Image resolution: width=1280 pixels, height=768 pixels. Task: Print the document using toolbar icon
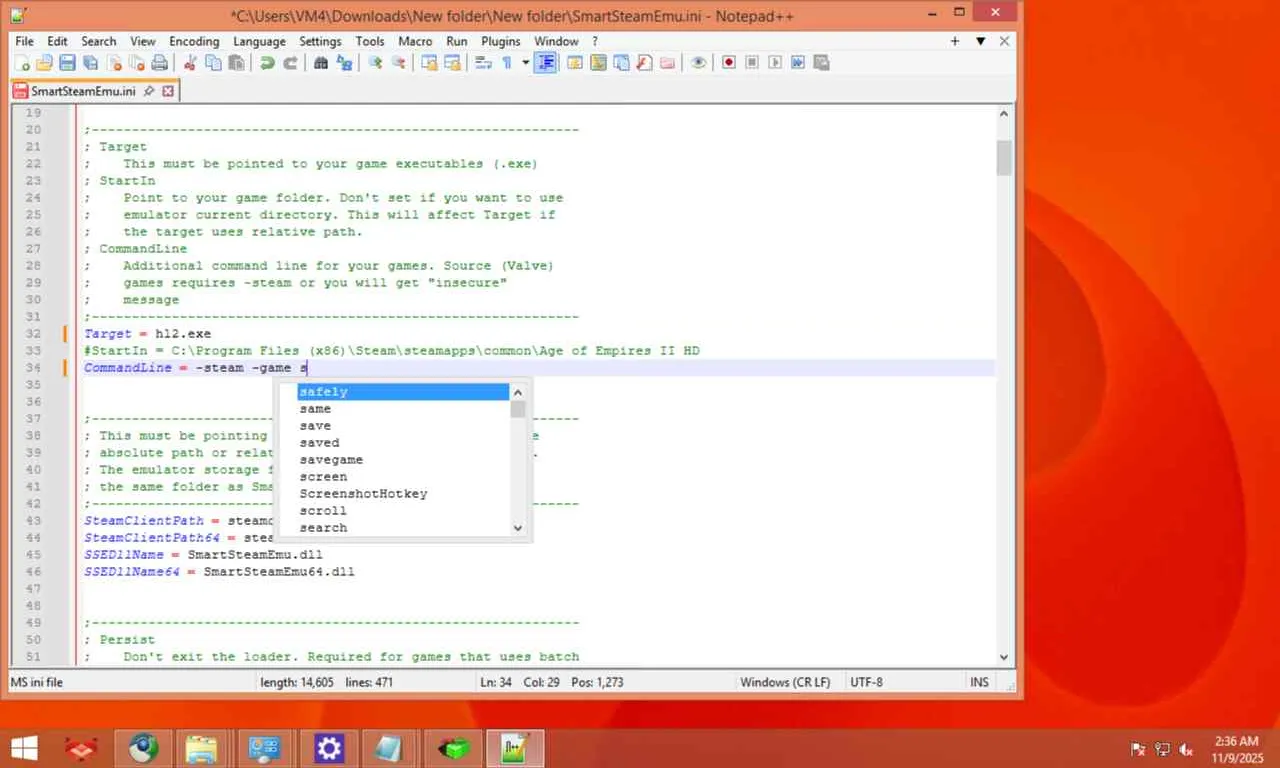pyautogui.click(x=159, y=62)
